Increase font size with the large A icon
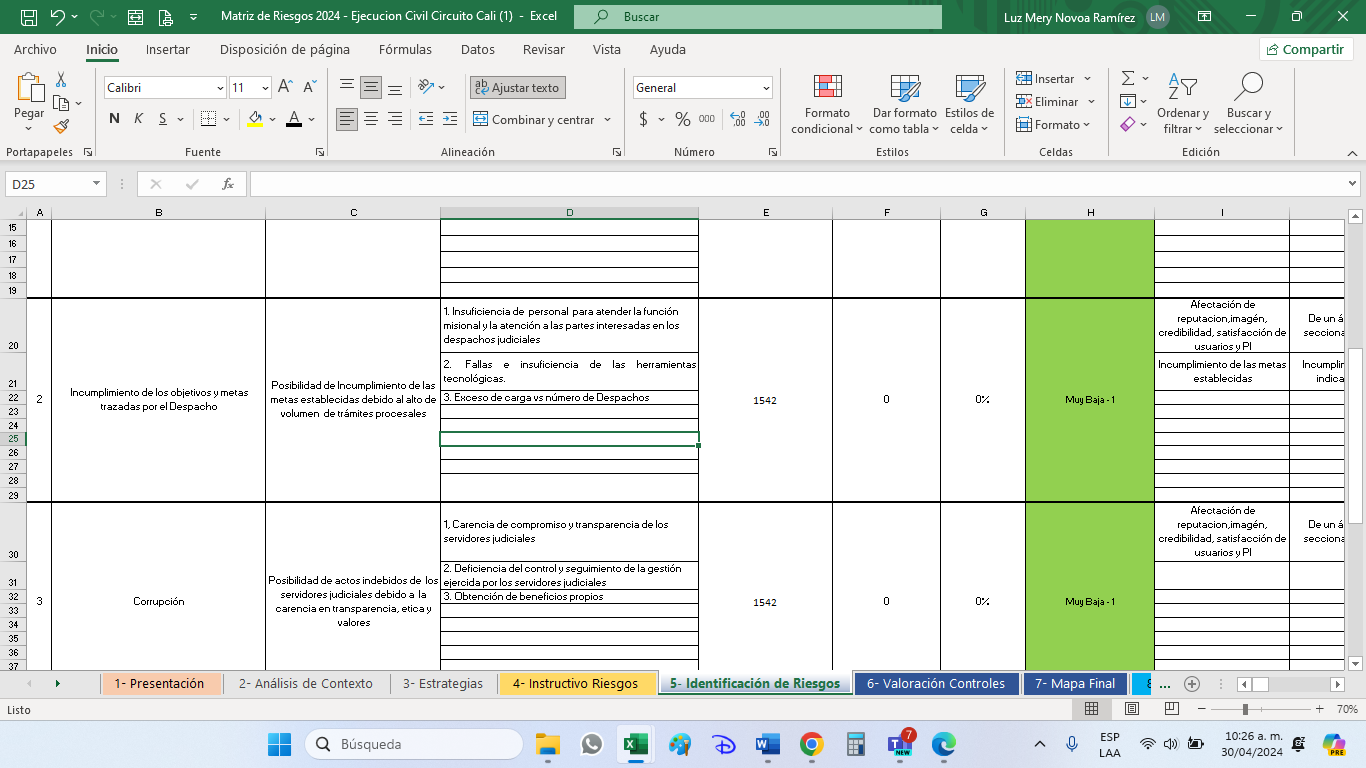Image resolution: width=1366 pixels, height=768 pixels. coord(285,88)
